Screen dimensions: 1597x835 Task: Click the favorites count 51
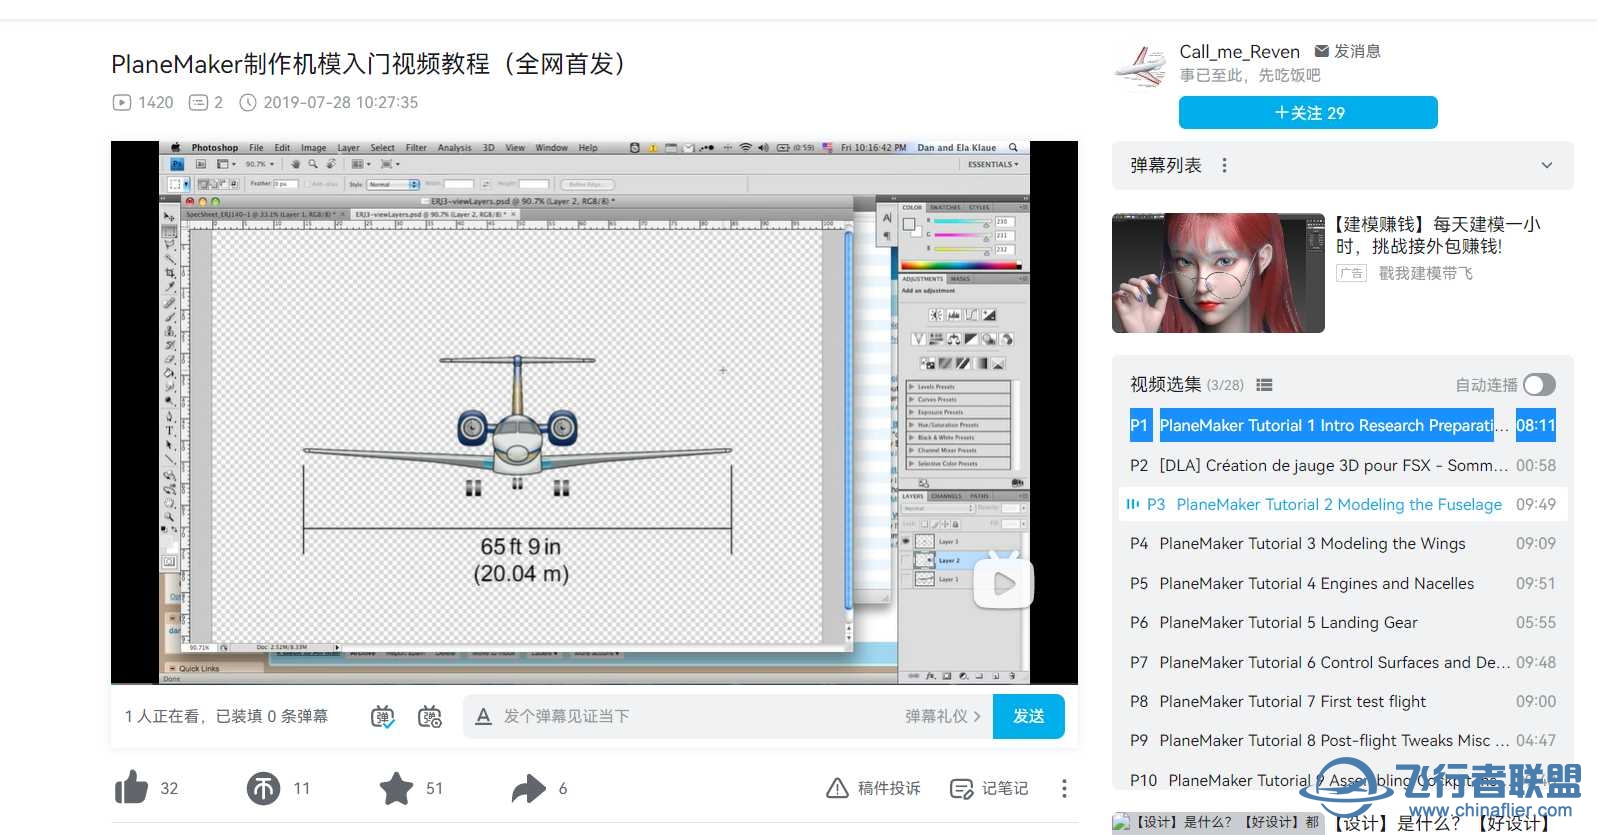(x=434, y=788)
